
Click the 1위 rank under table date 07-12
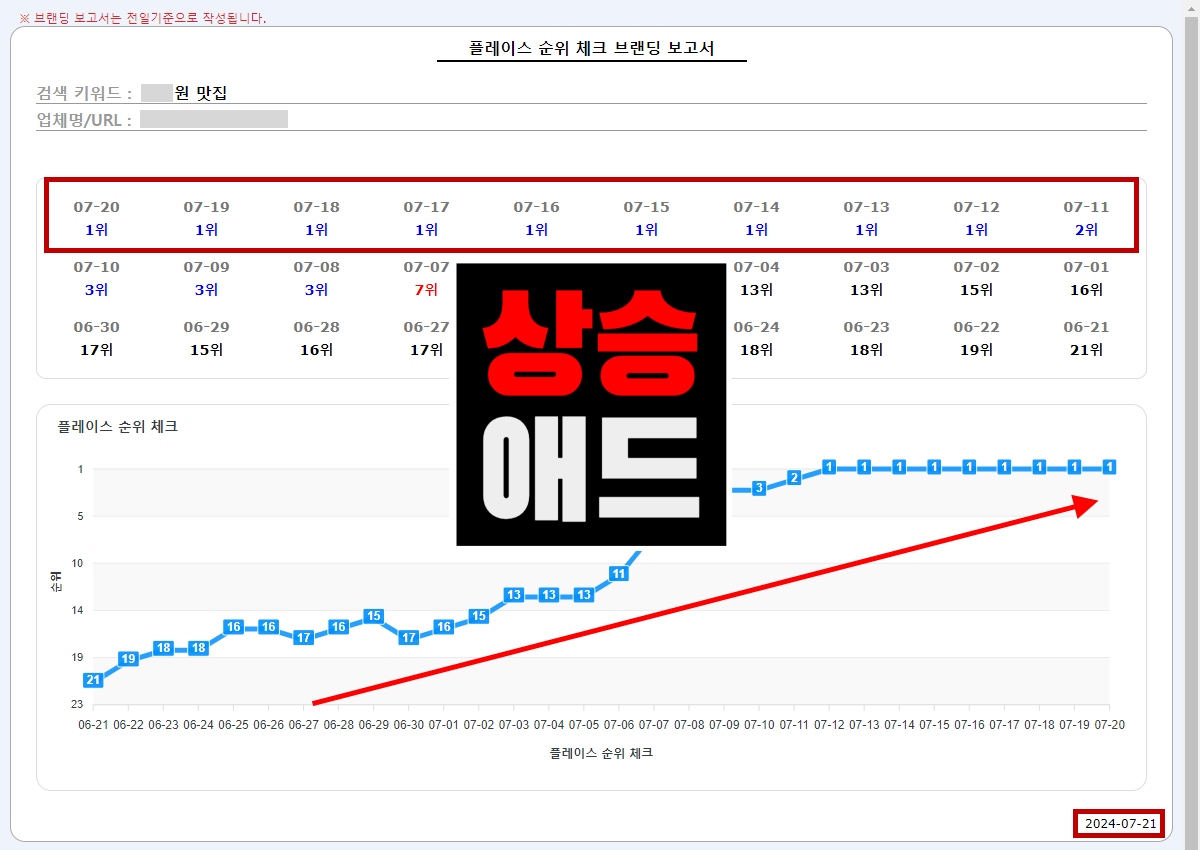pyautogui.click(x=977, y=230)
